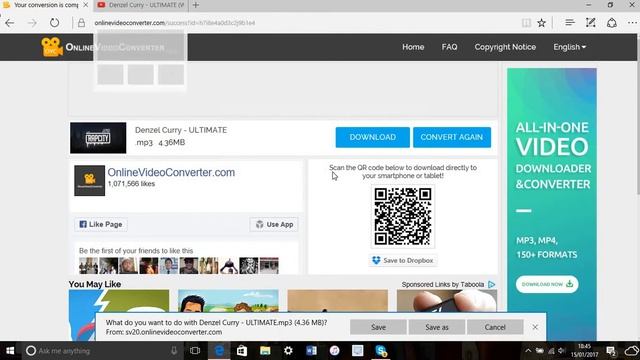Open File Explorer from the taskbar
This screenshot has height=360, width=640.
(265, 351)
